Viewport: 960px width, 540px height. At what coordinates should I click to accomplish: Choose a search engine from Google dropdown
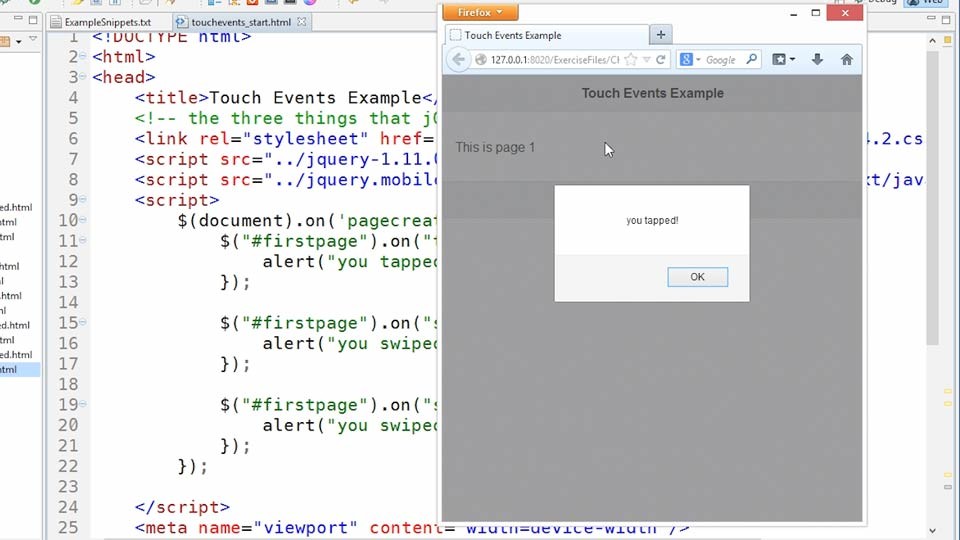pyautogui.click(x=689, y=59)
